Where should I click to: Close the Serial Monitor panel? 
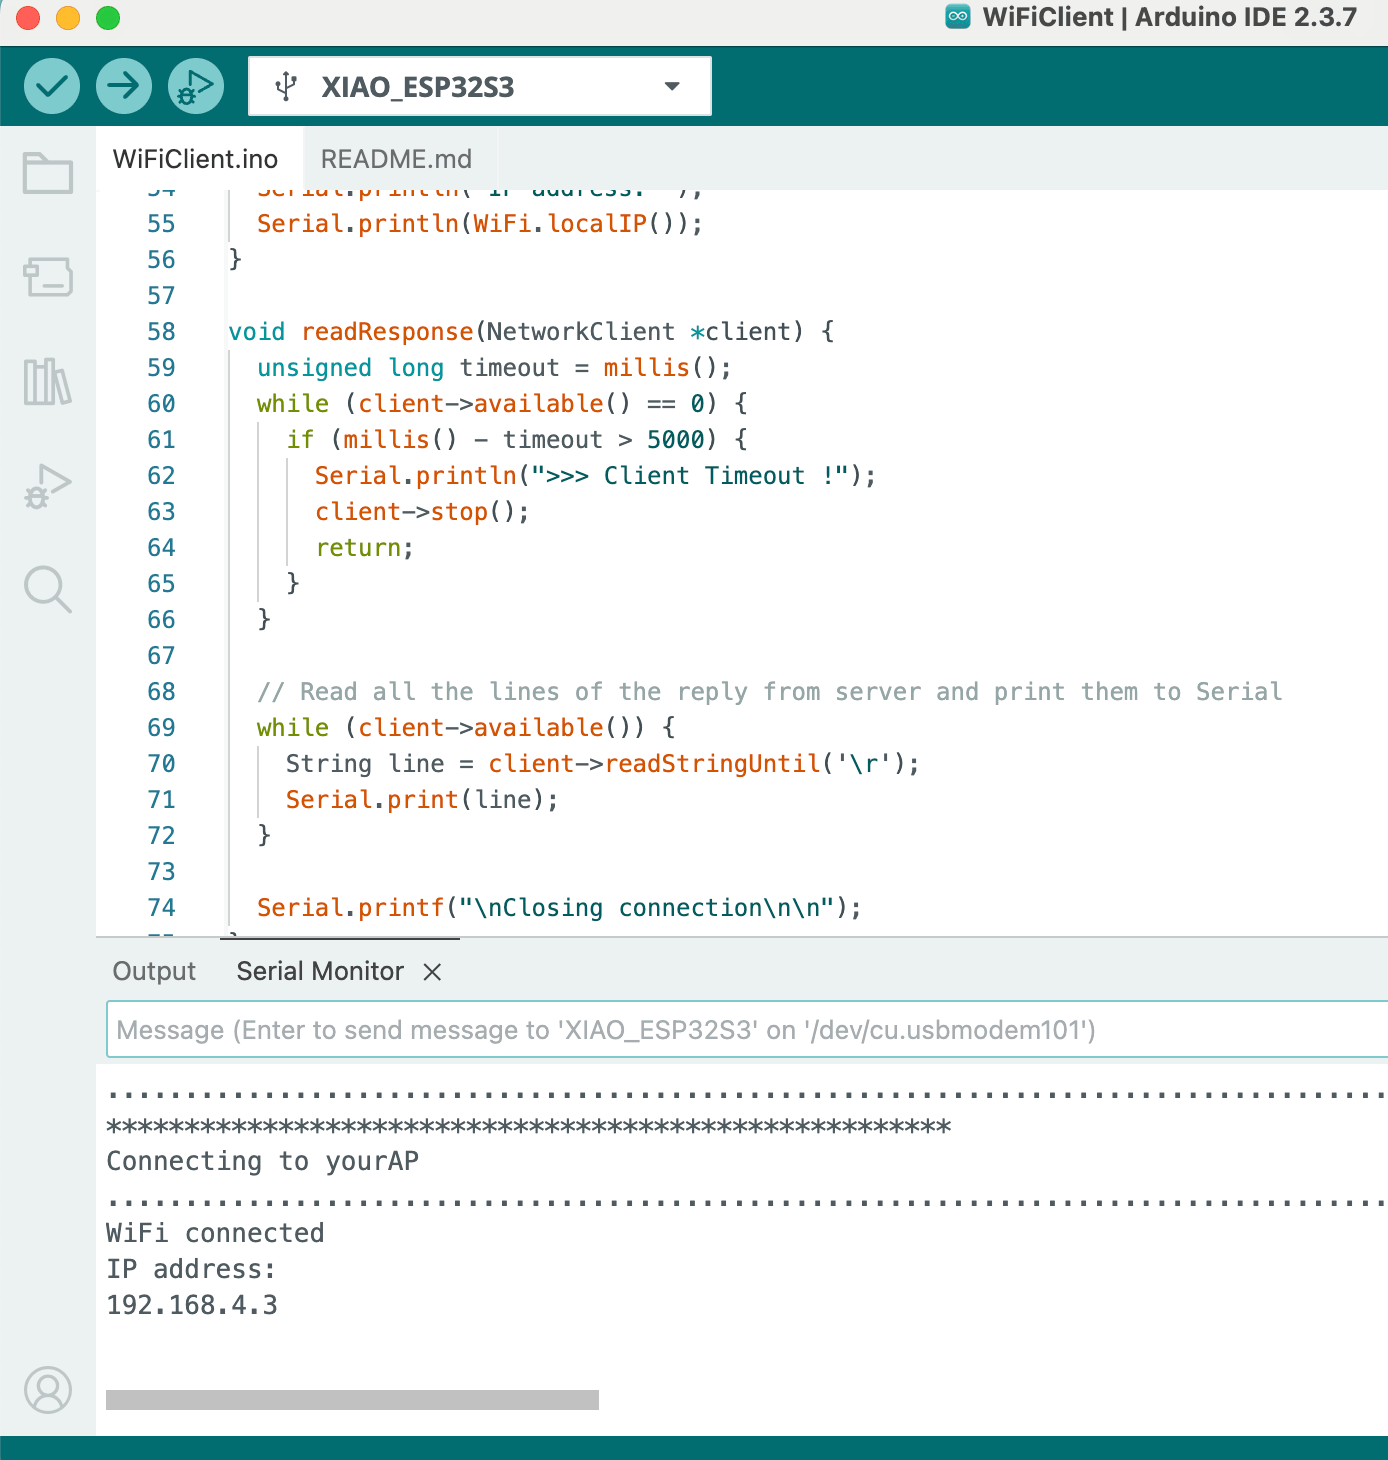pos(432,972)
